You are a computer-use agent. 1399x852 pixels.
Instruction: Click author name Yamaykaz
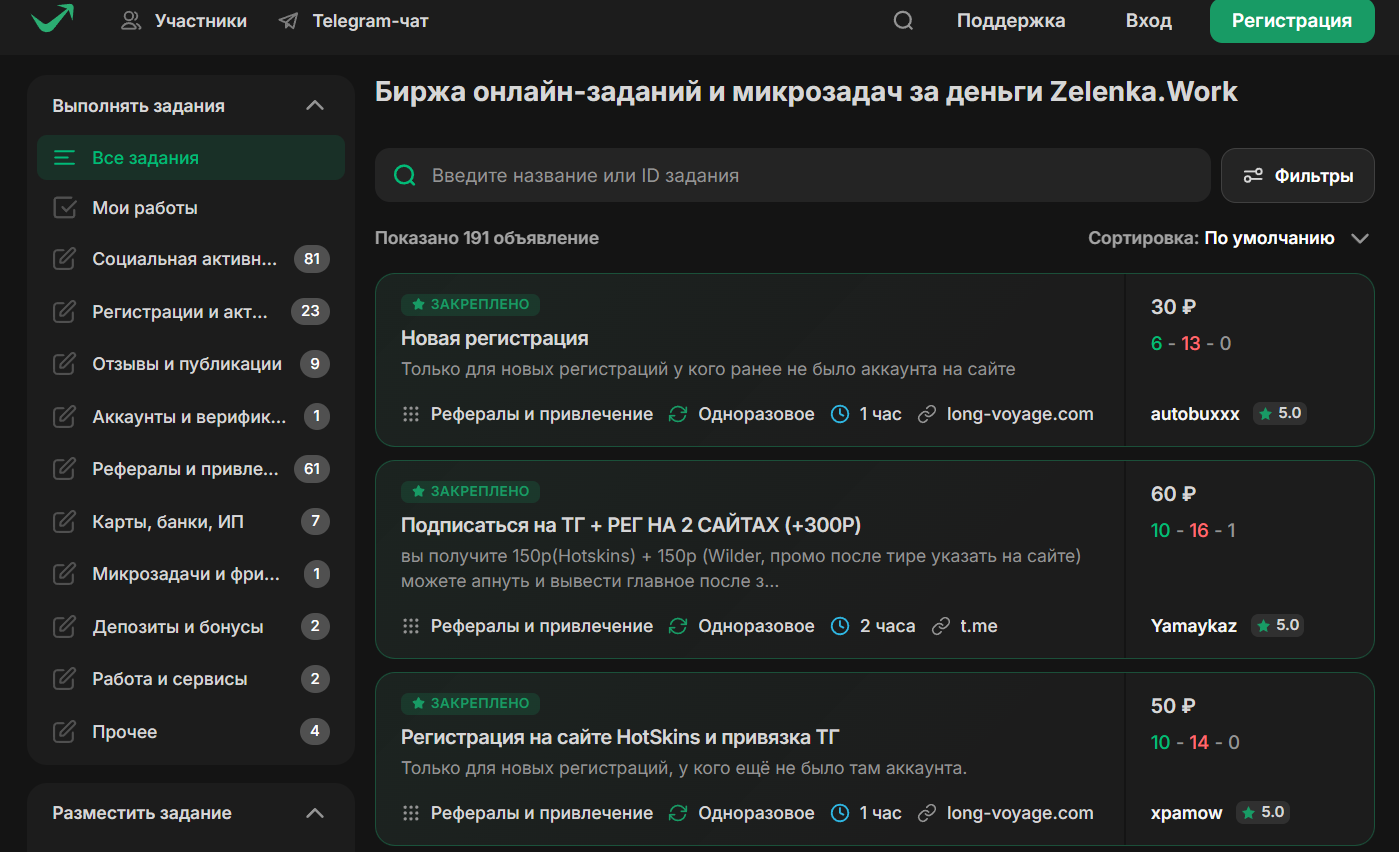[x=1194, y=626]
